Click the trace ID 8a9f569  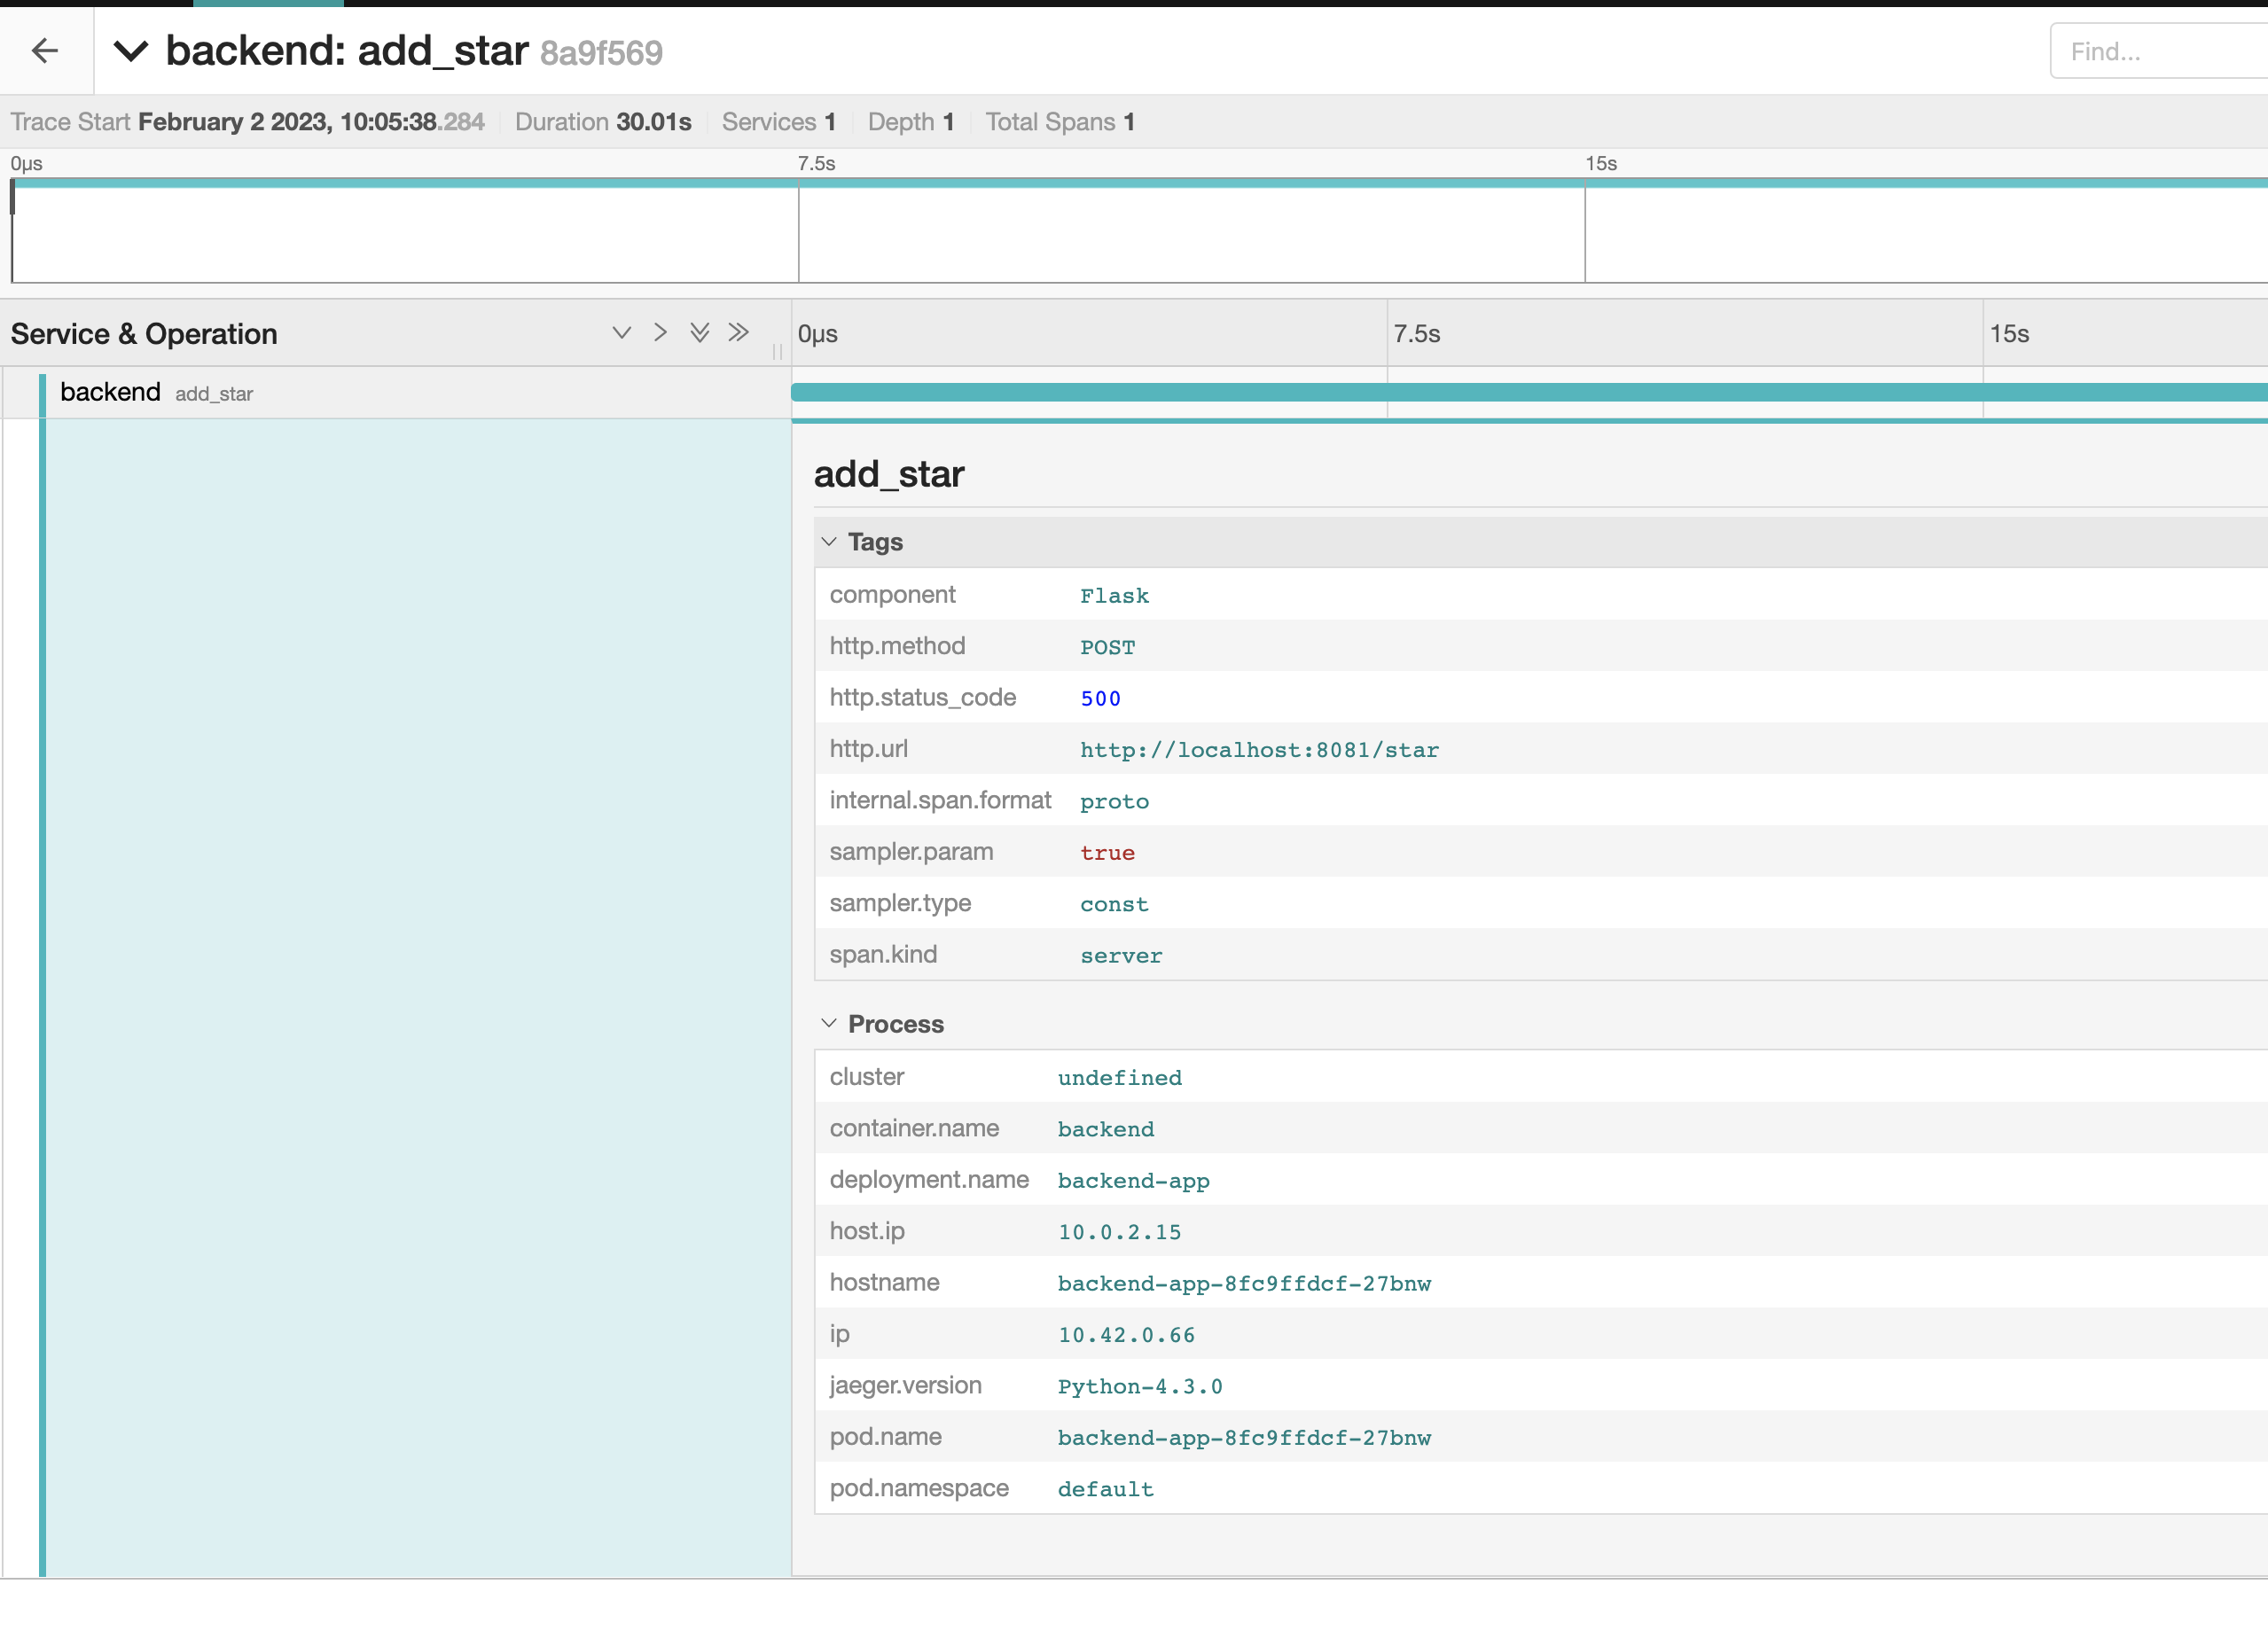(x=601, y=53)
